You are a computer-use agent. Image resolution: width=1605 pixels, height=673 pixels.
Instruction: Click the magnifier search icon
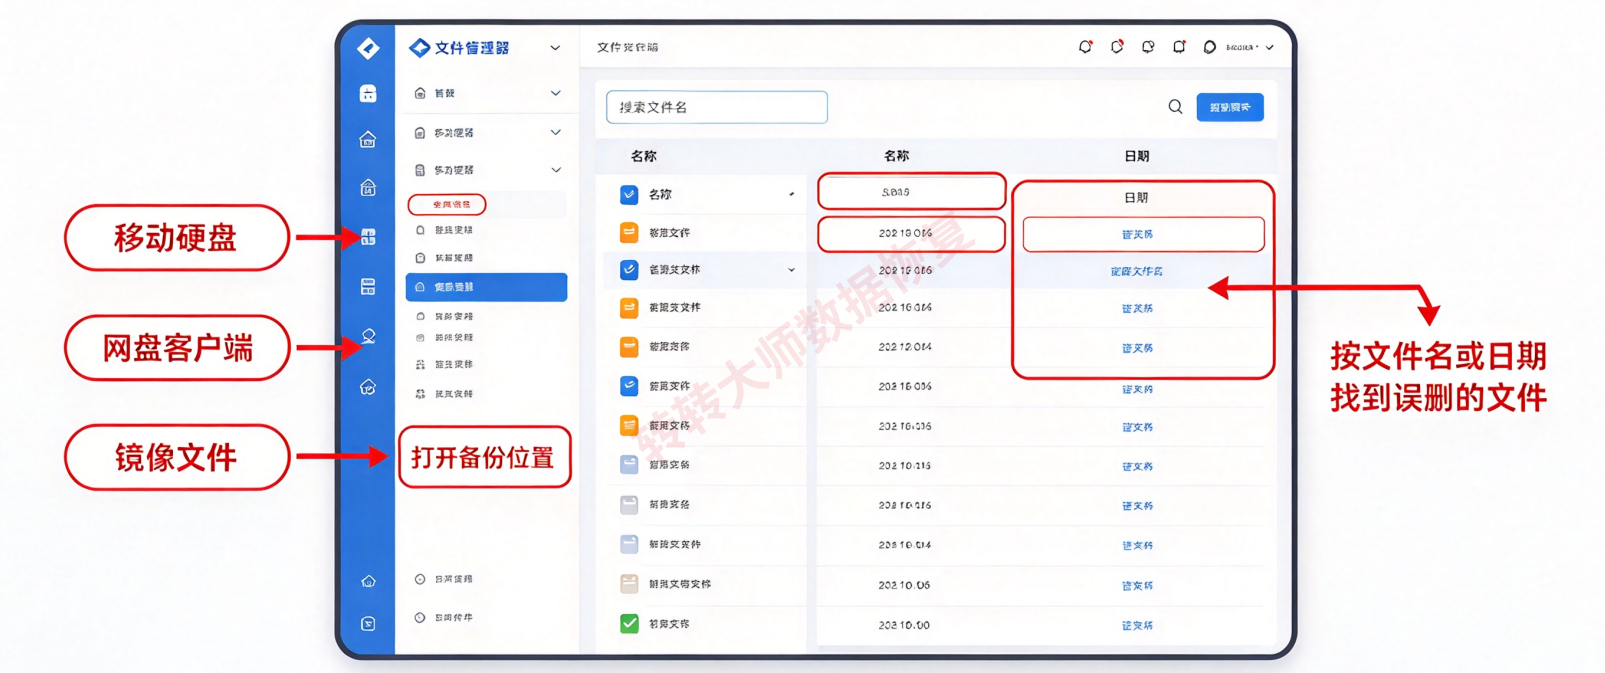pyautogui.click(x=1175, y=107)
